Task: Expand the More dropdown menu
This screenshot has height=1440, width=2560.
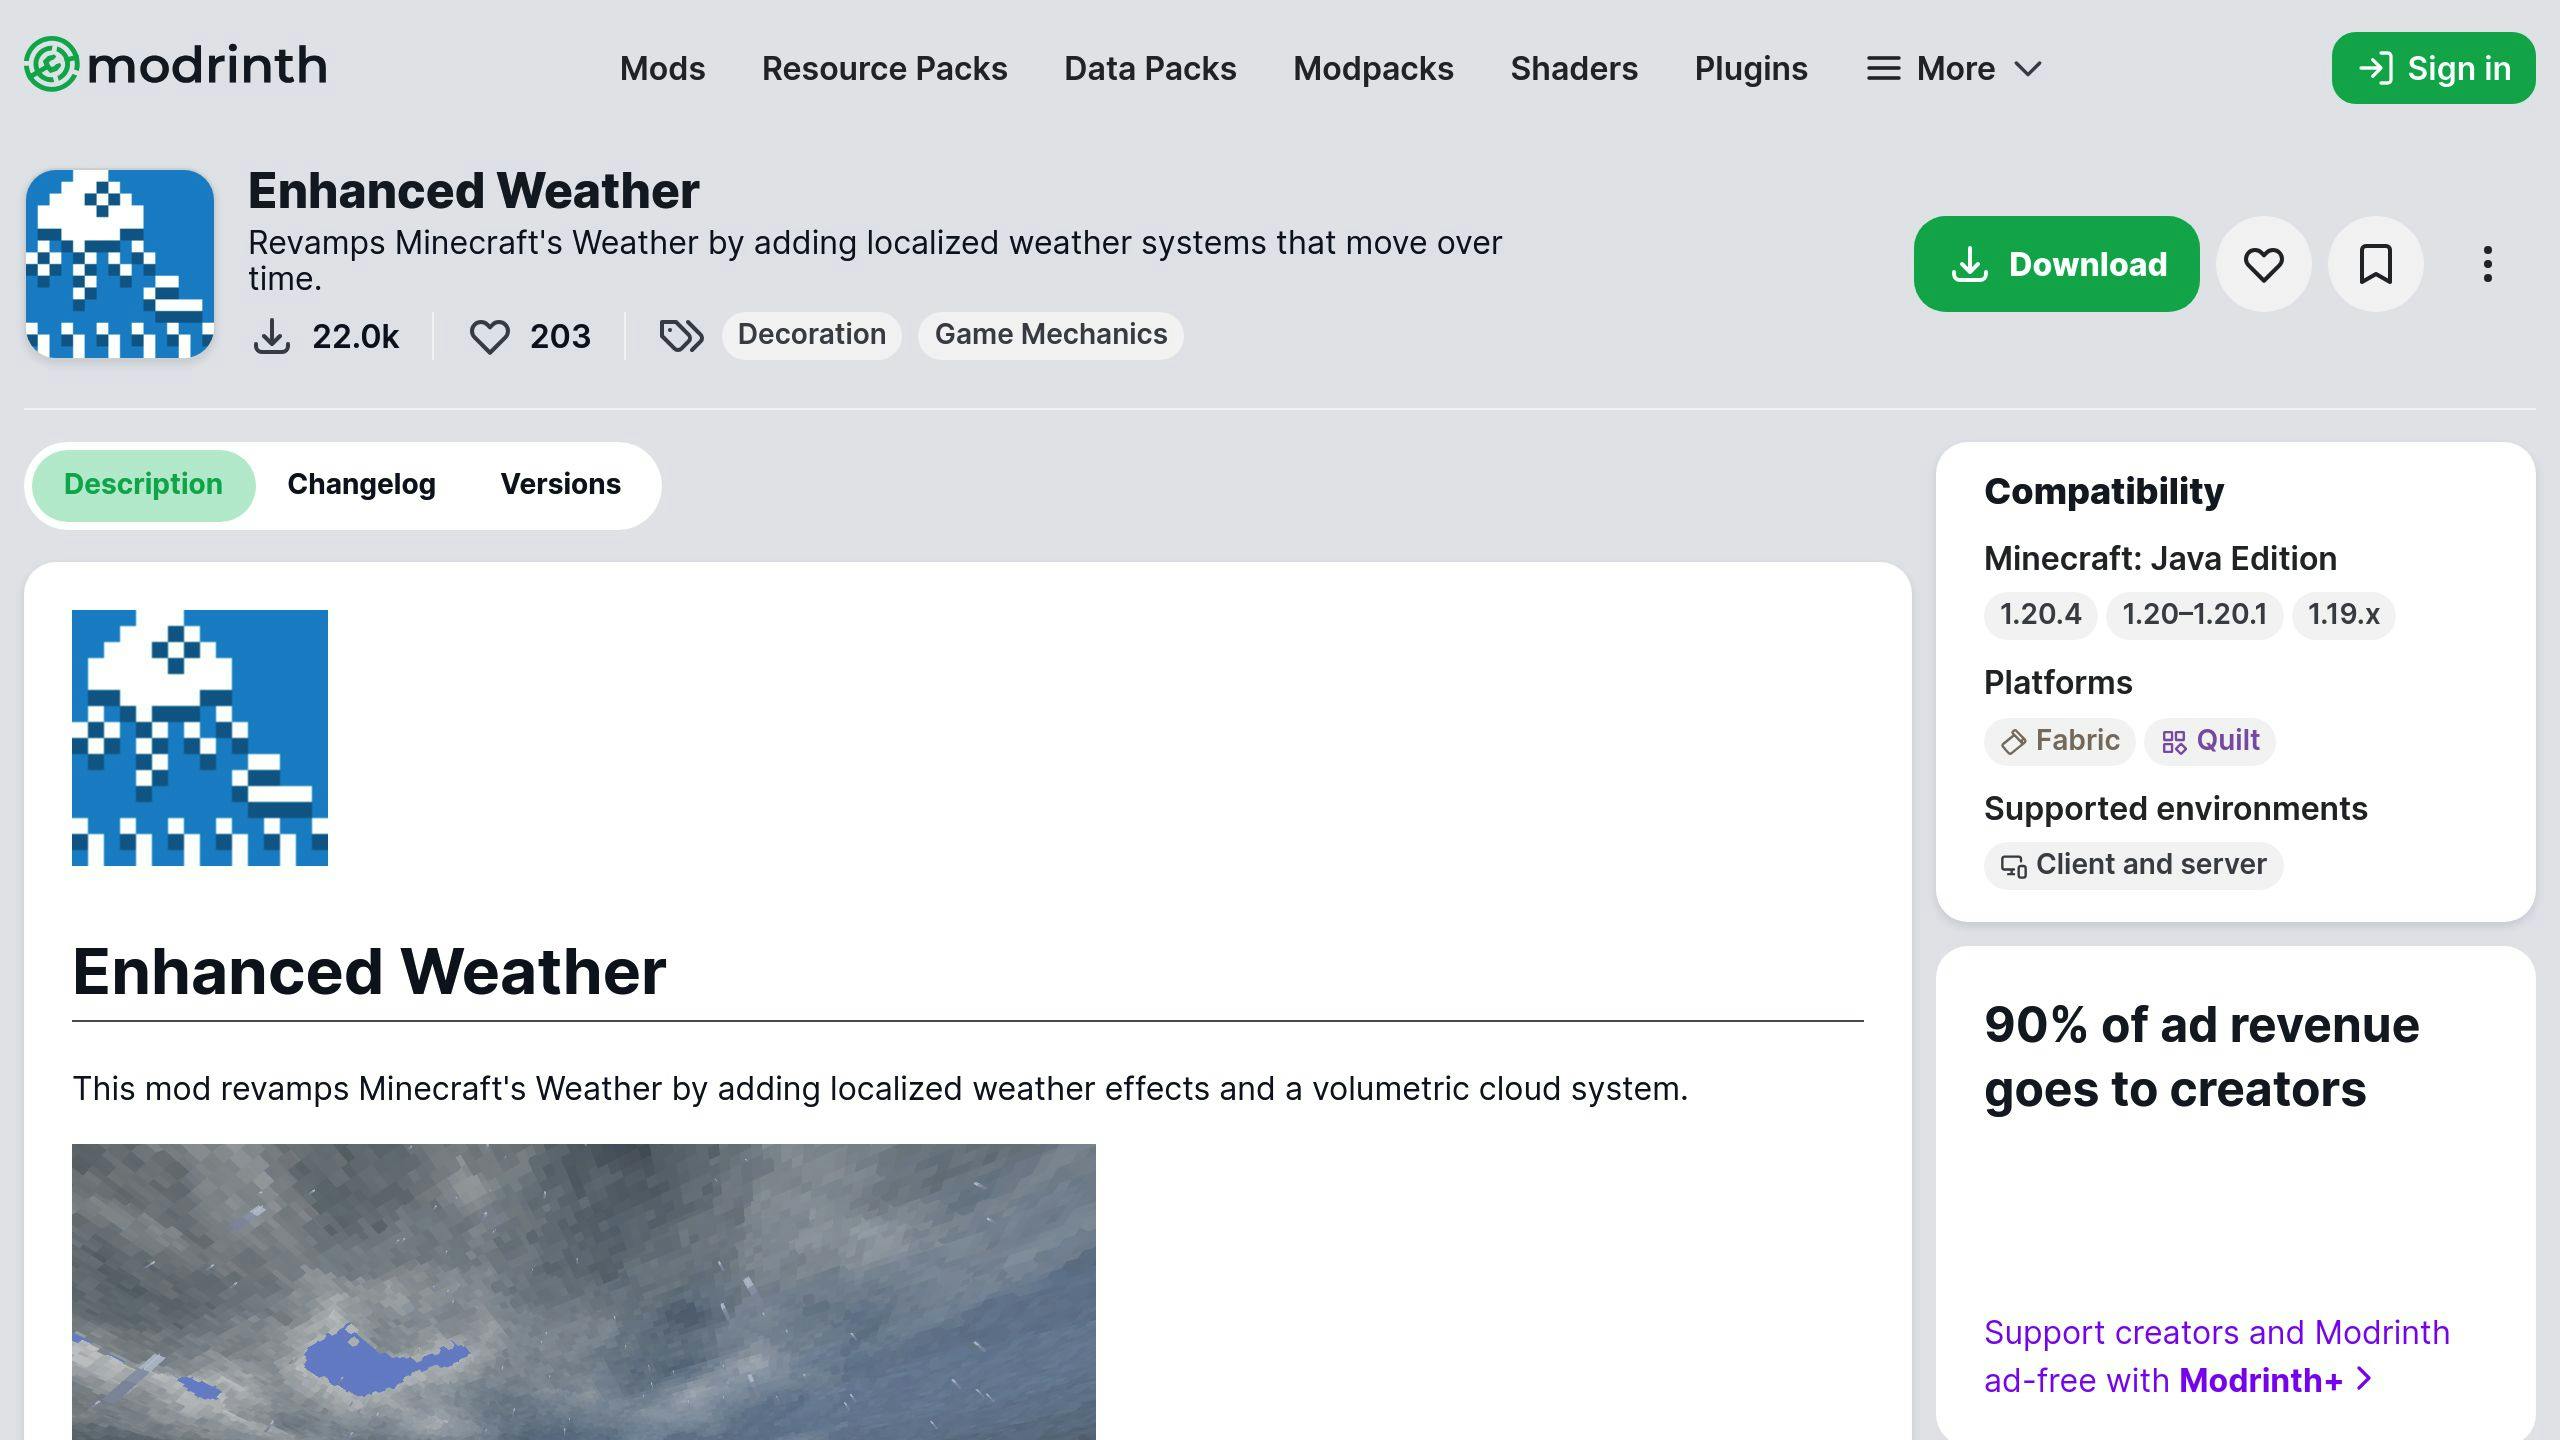Action: (x=1954, y=68)
